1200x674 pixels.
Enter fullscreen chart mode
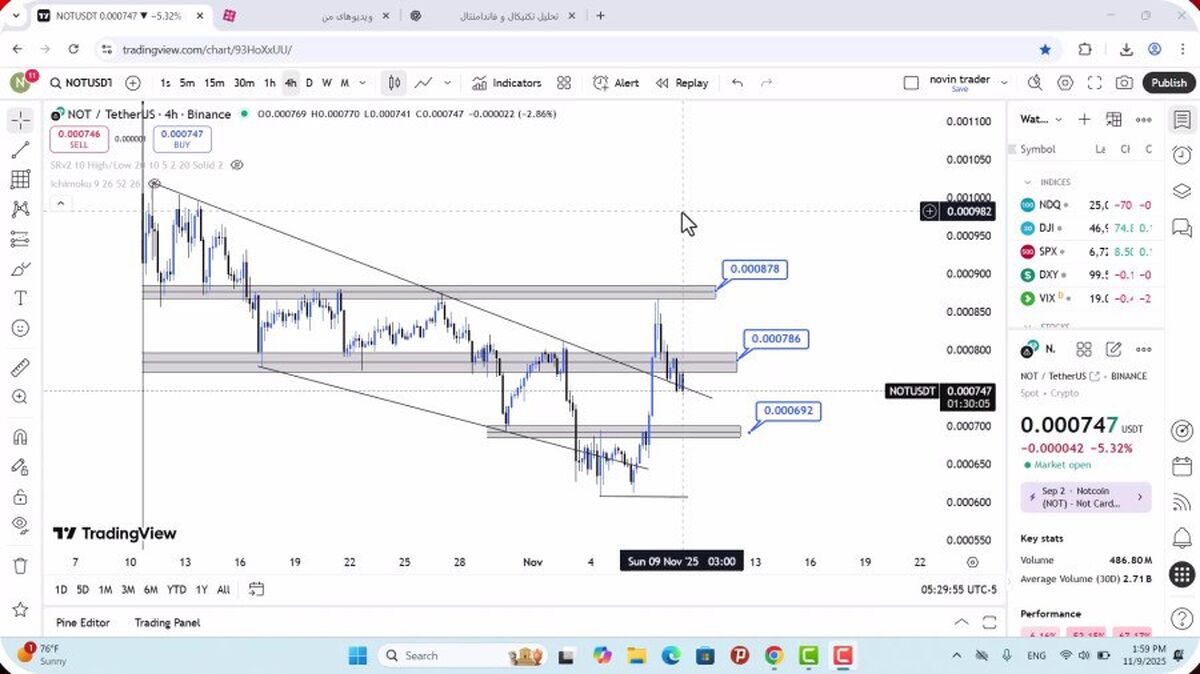[1095, 83]
